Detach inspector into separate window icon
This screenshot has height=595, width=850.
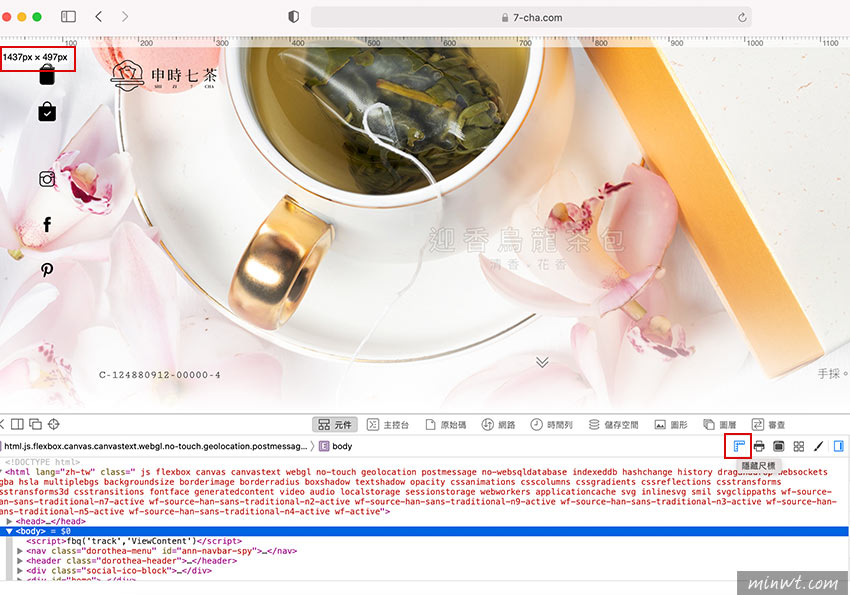pyautogui.click(x=36, y=424)
